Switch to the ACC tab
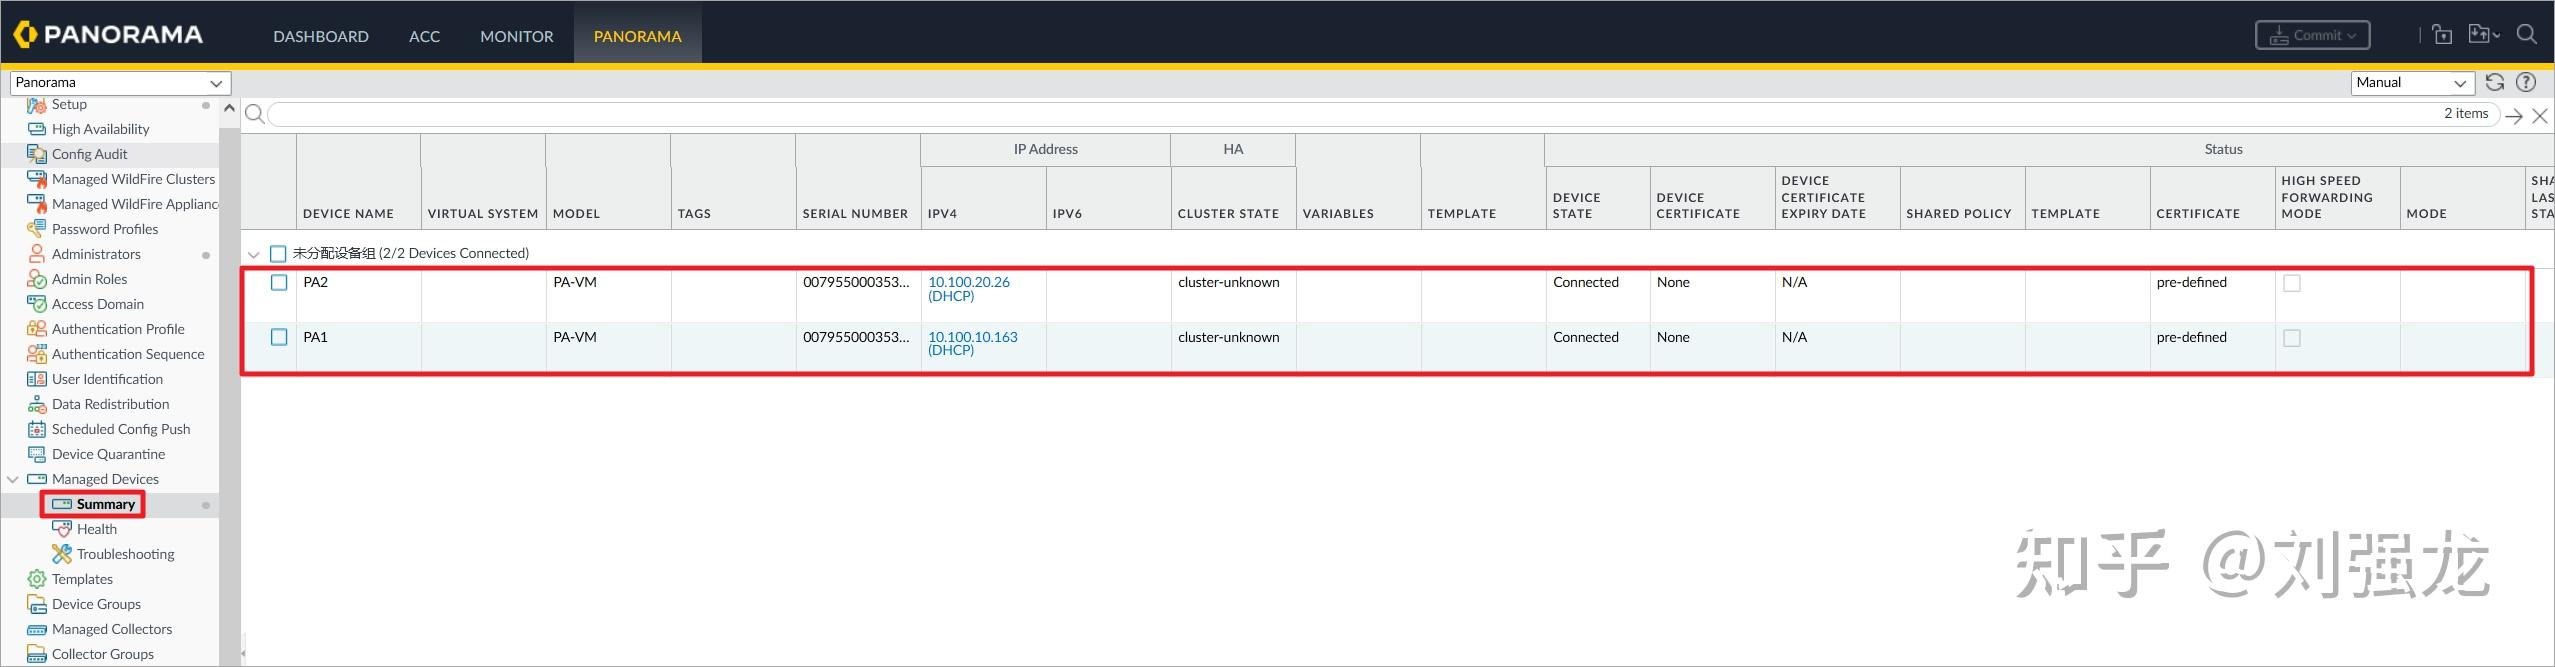Image resolution: width=2555 pixels, height=667 pixels. [424, 36]
